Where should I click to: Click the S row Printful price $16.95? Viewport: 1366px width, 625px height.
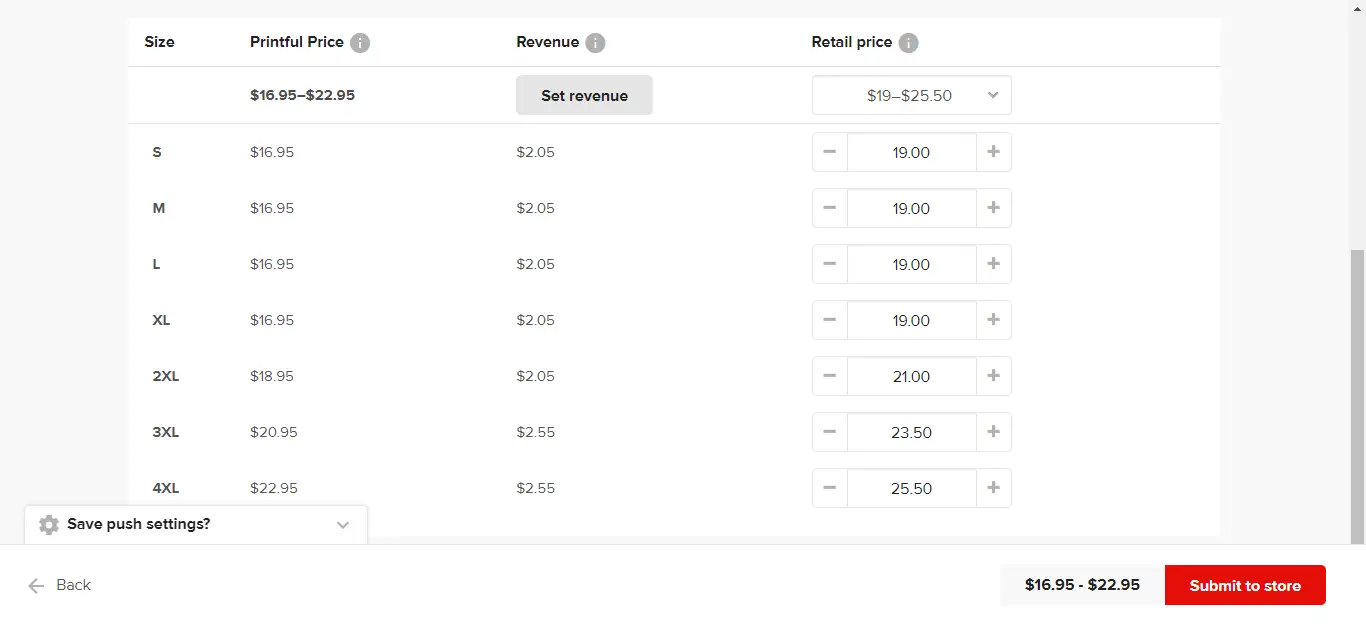[272, 152]
